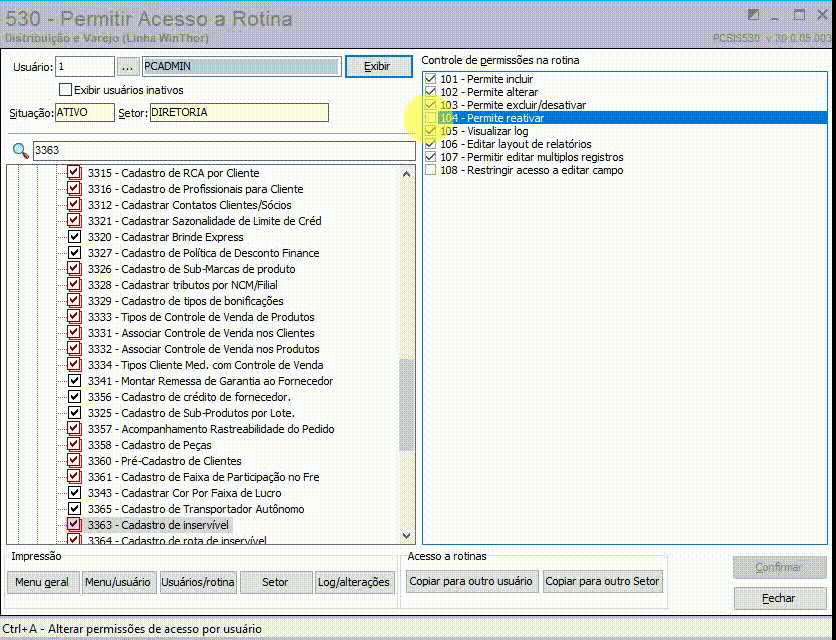Click Copiar para outro Setor
The height and width of the screenshot is (640, 836).
click(602, 581)
